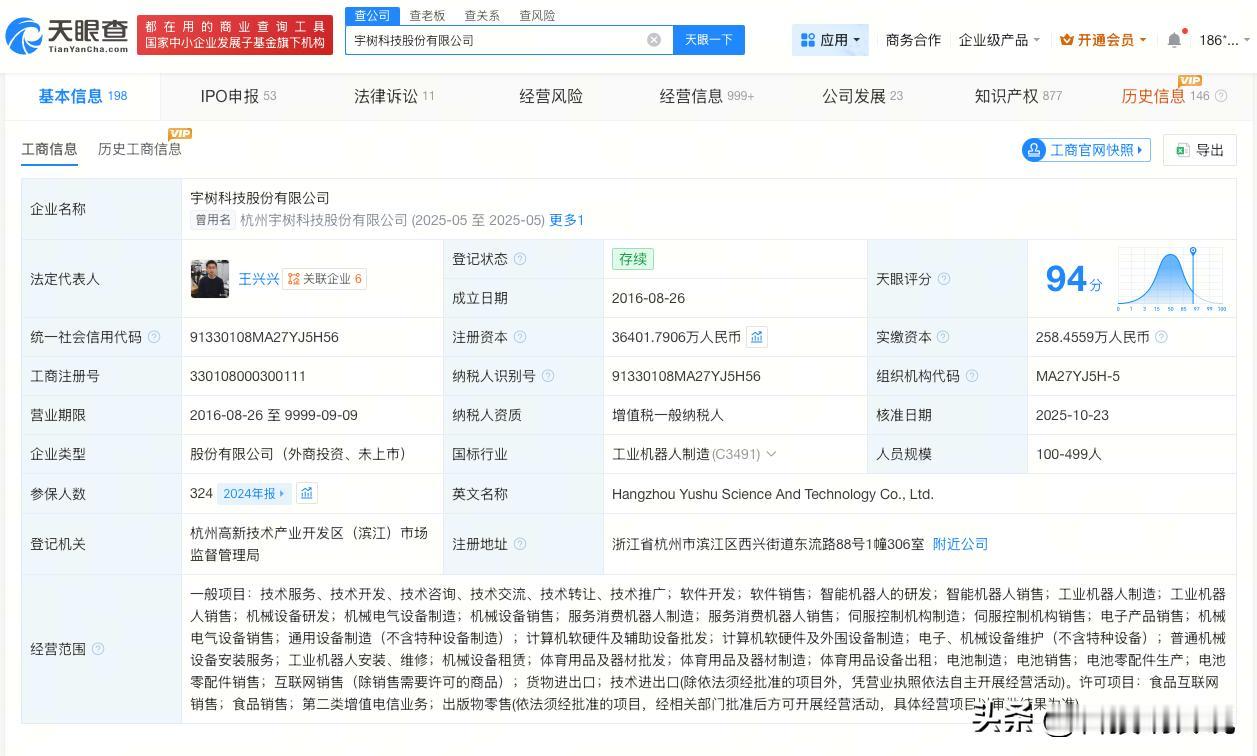Switch to 查老板 search tab
Screen dimensions: 1257x756
pos(427,16)
